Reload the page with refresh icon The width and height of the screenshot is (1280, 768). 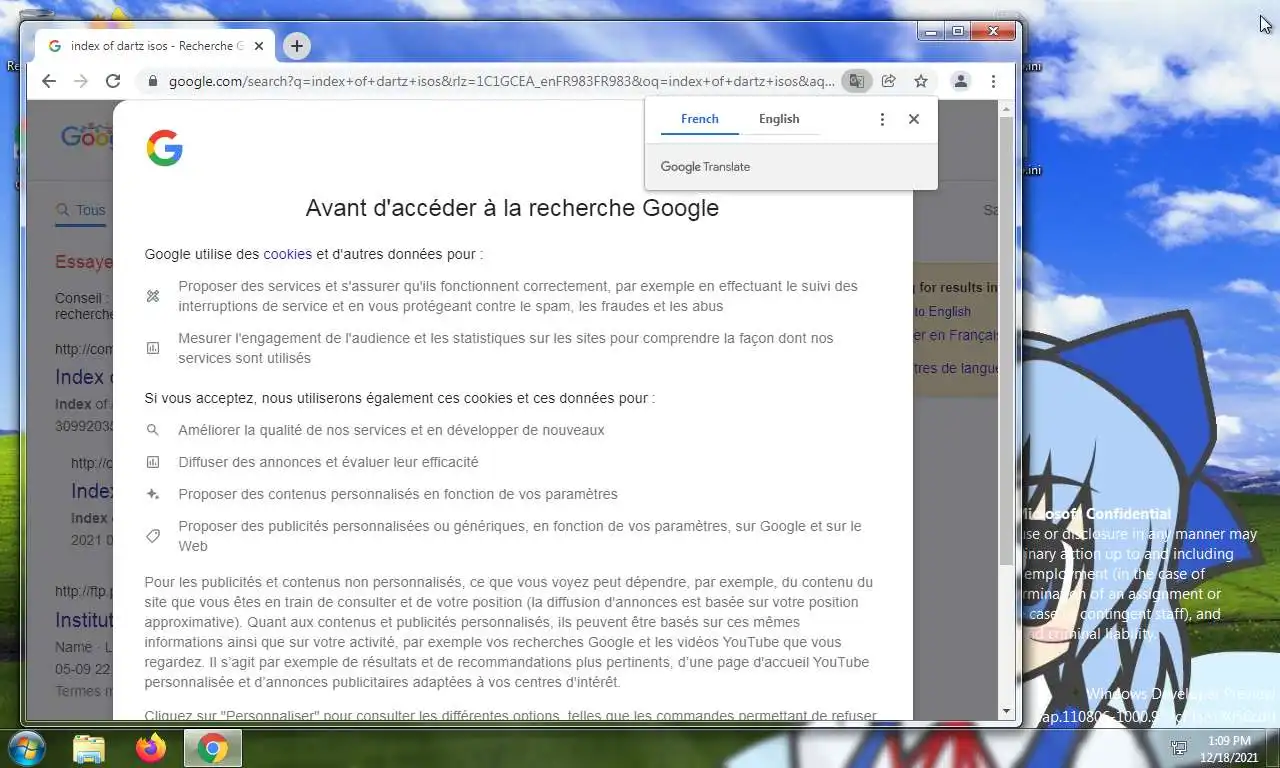coord(113,81)
